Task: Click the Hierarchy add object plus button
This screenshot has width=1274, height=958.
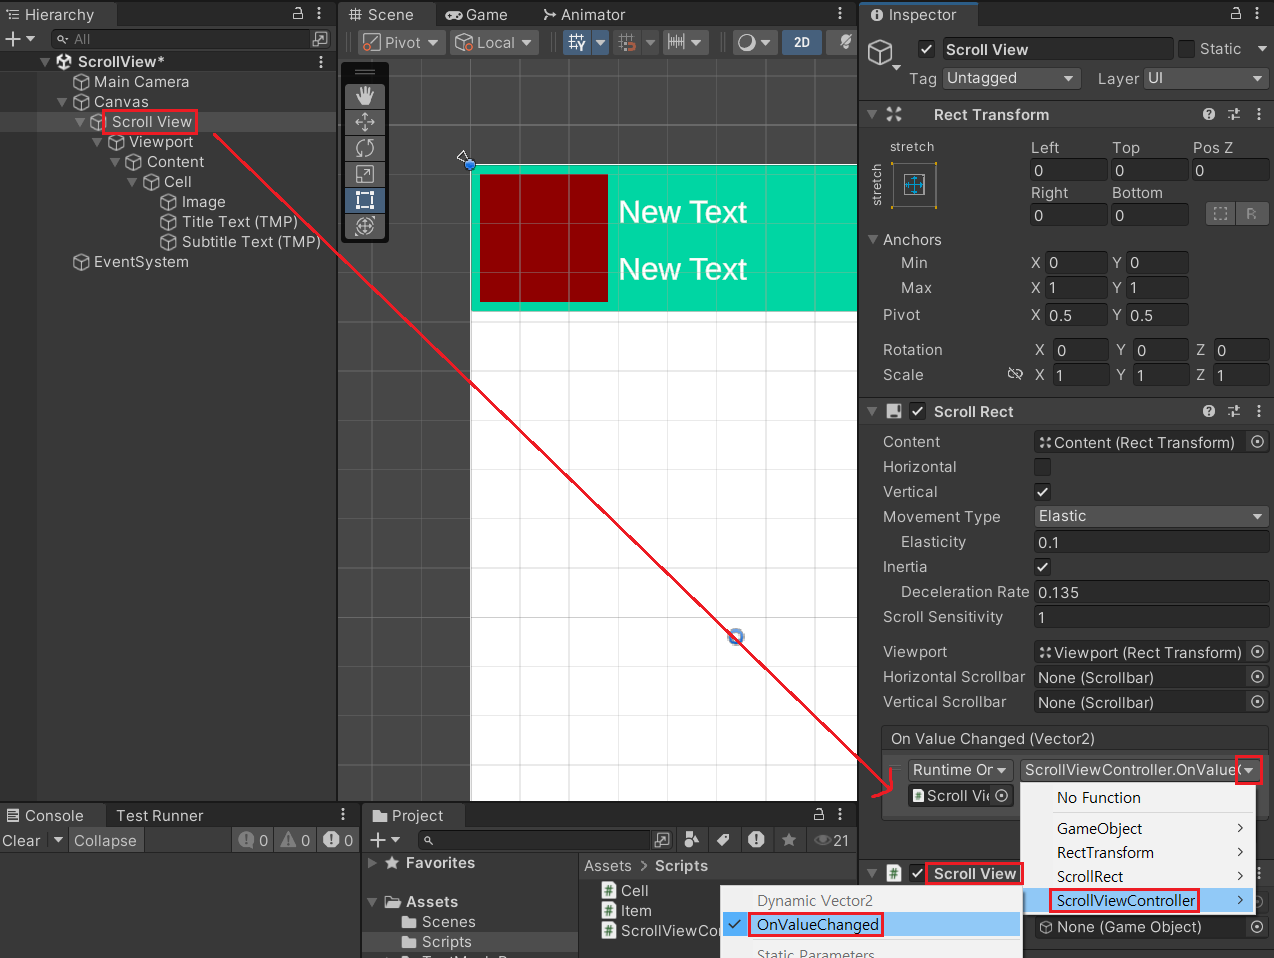Action: [13, 39]
